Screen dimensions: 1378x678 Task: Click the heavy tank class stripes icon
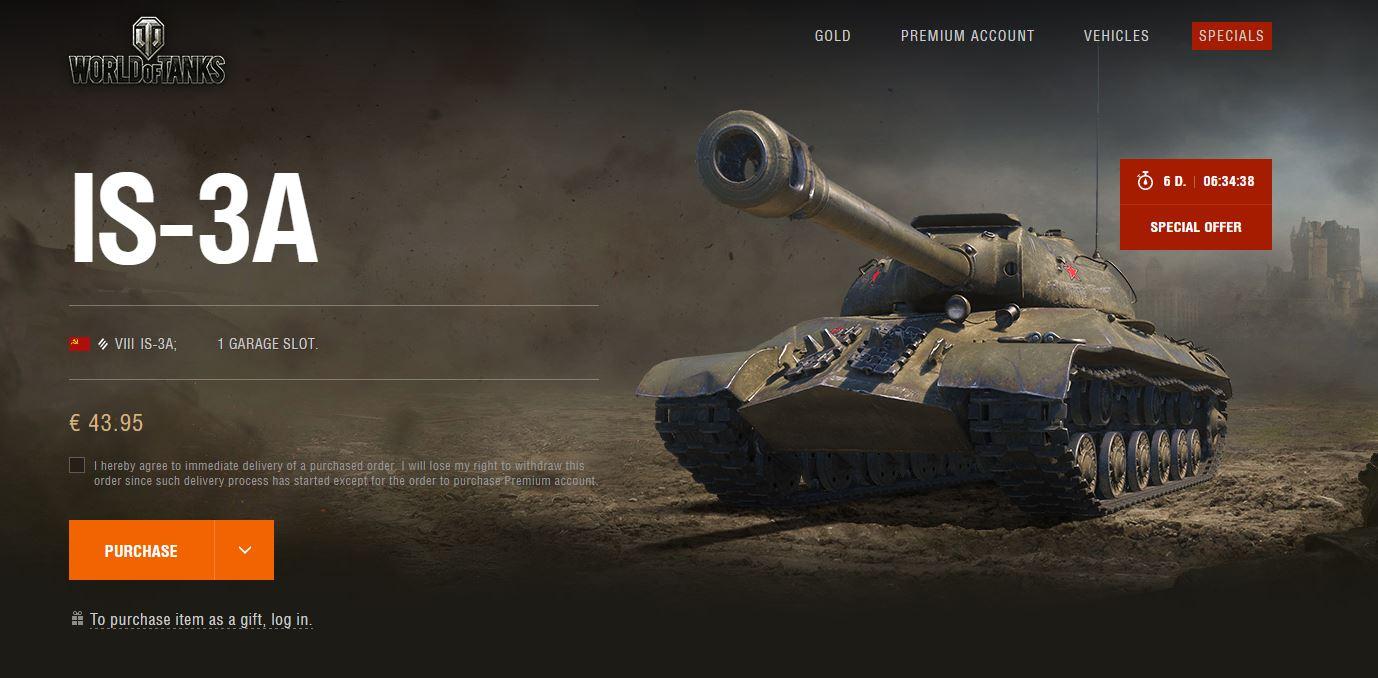(x=103, y=344)
